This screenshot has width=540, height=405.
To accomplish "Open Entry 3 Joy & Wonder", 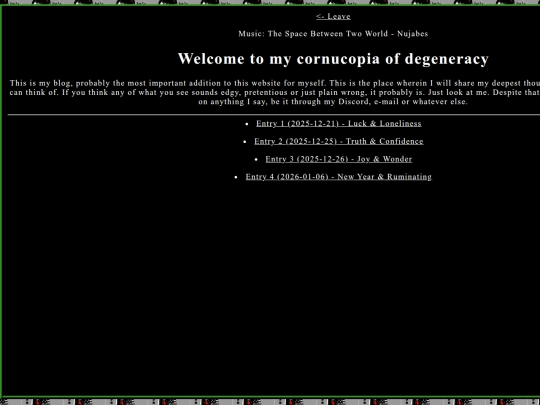I will click(339, 159).
